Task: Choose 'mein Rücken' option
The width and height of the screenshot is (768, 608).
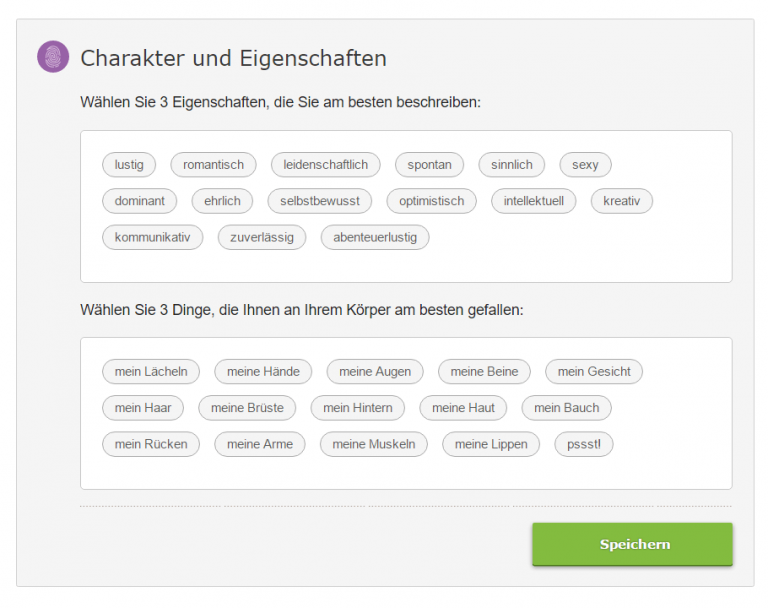Action: point(151,444)
